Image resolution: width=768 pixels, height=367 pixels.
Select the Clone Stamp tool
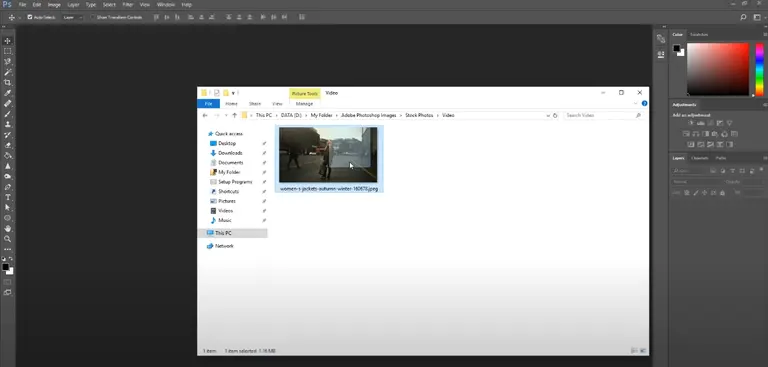[x=7, y=124]
